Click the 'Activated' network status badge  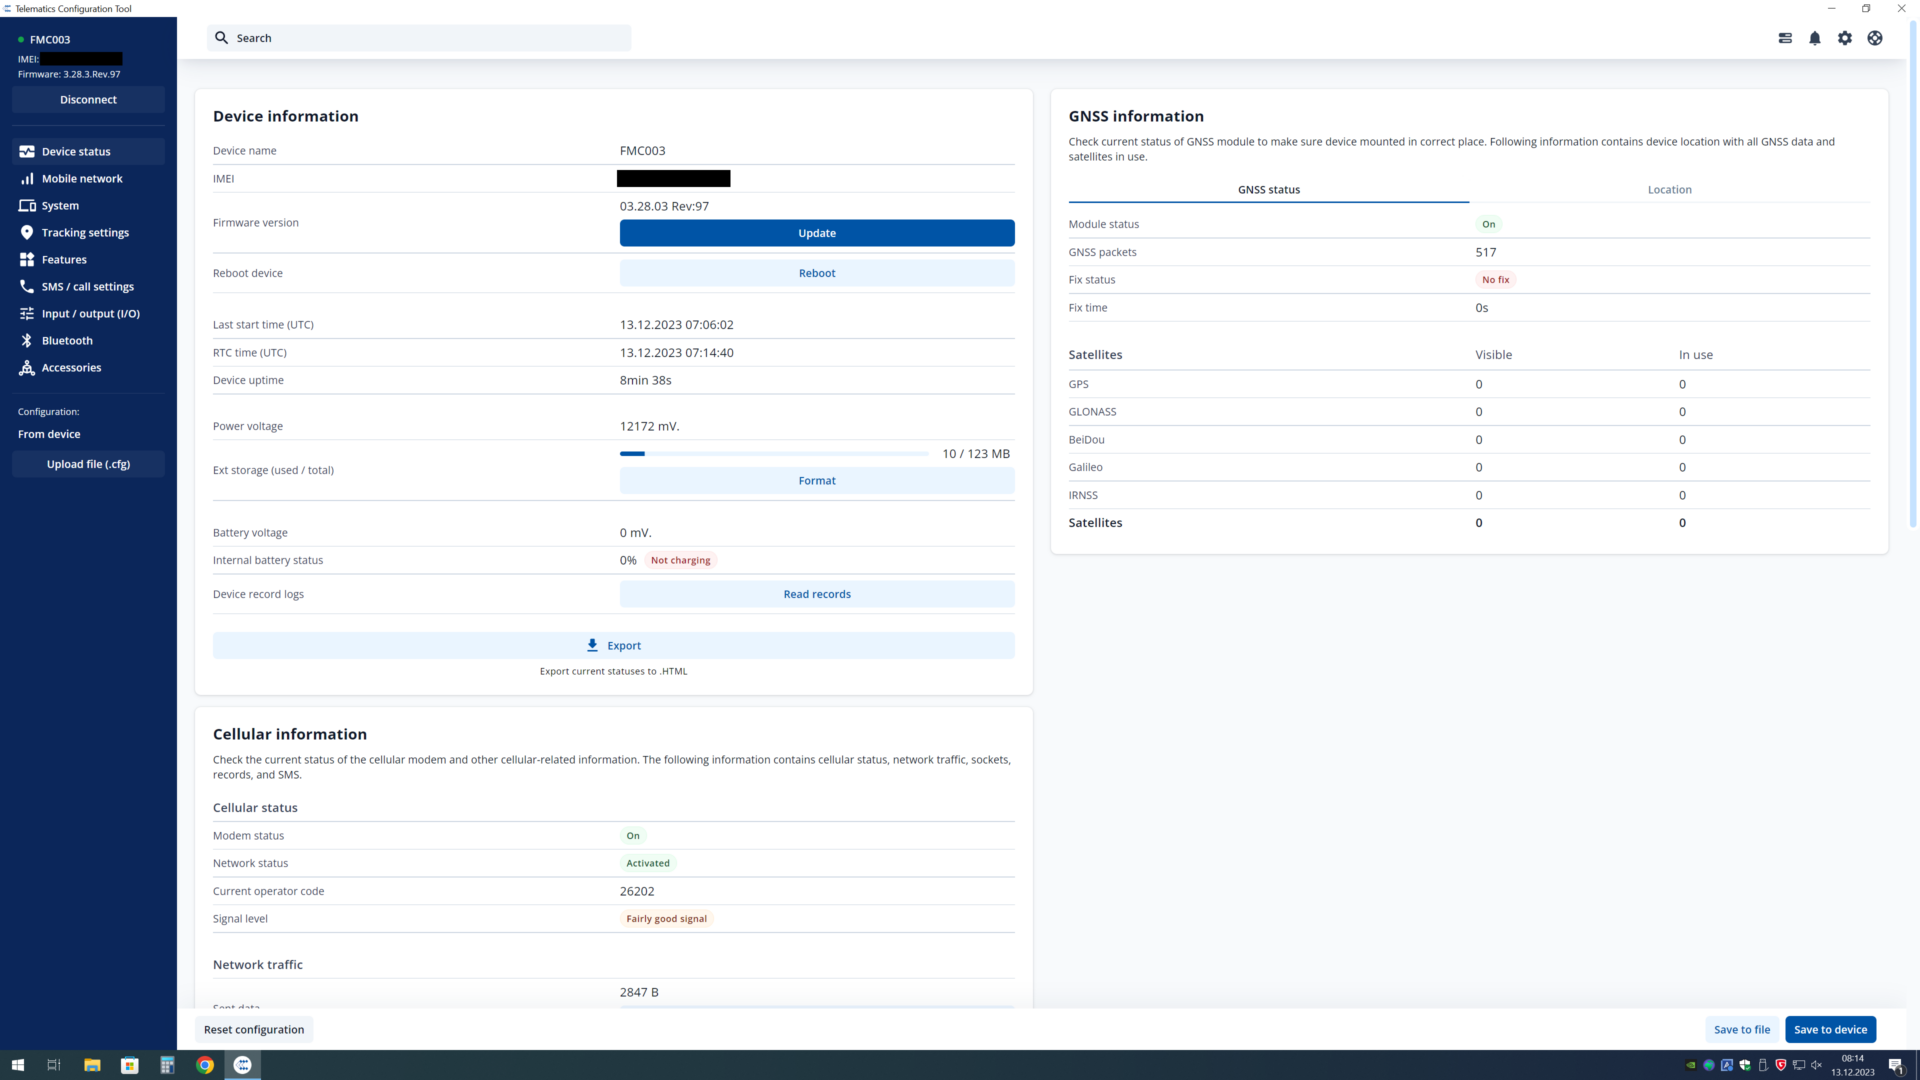coord(648,864)
